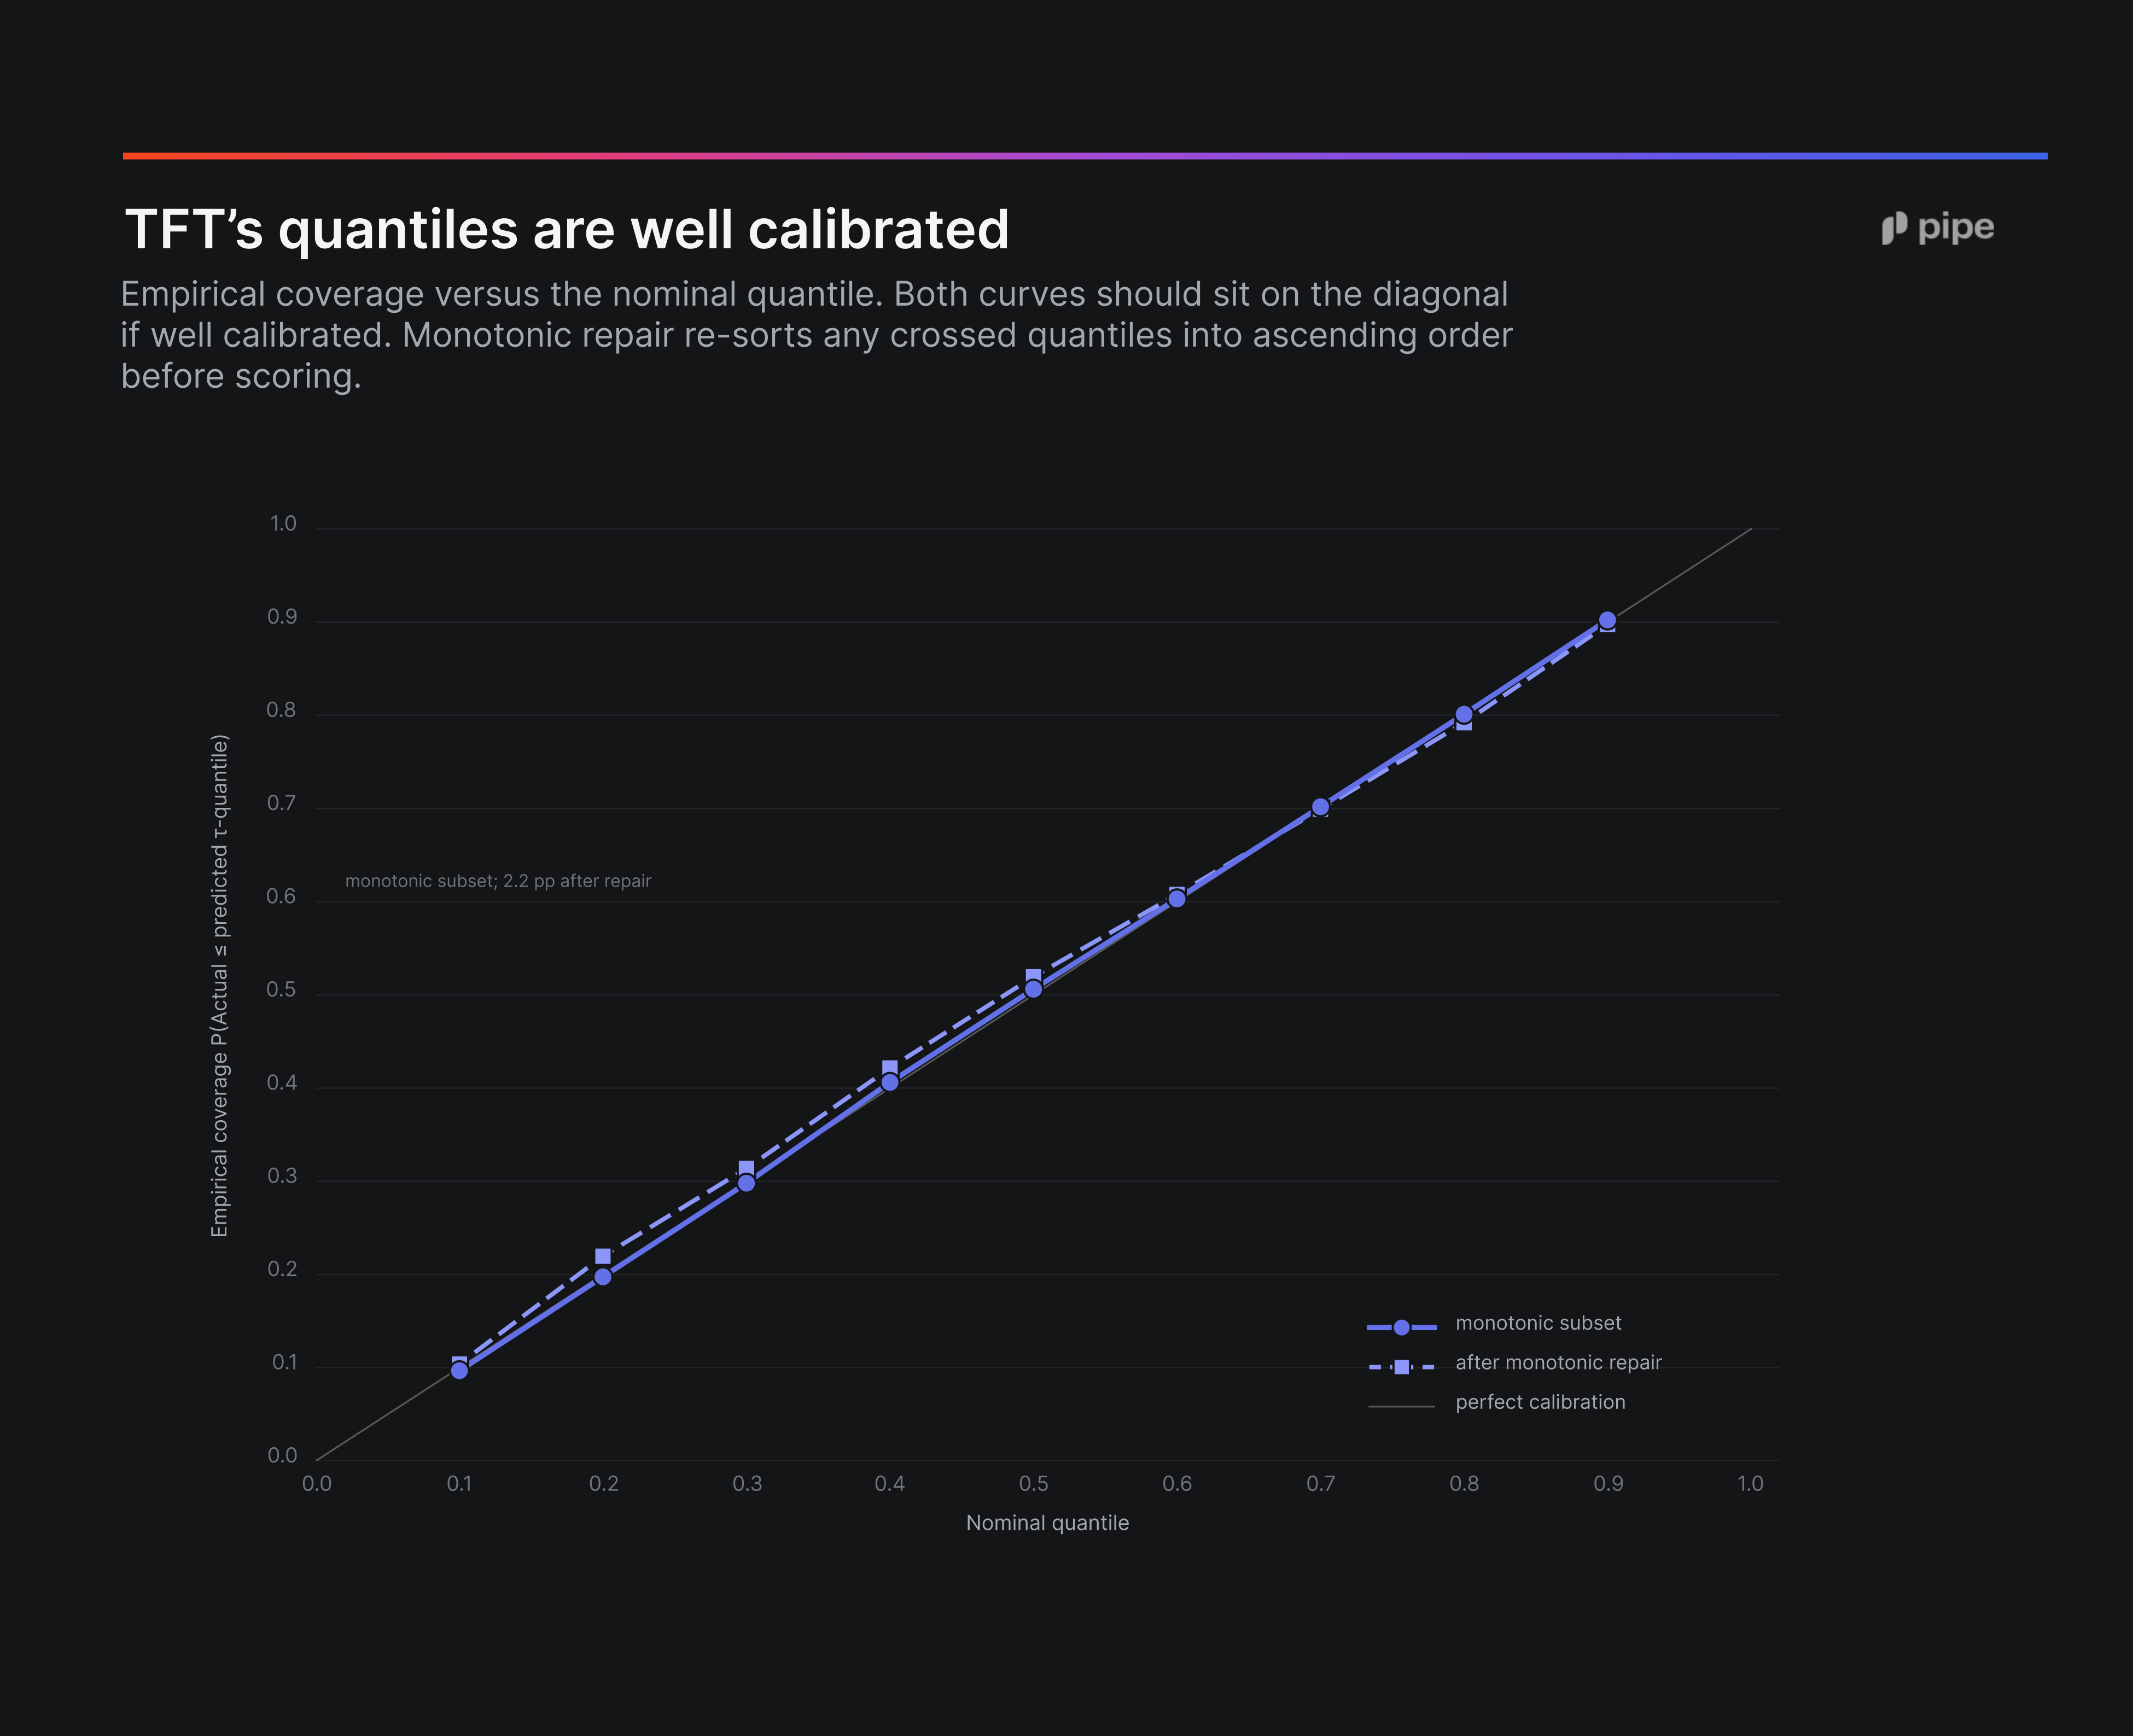Click the gradient bar above the title
The height and width of the screenshot is (1736, 2133).
coord(1085,156)
